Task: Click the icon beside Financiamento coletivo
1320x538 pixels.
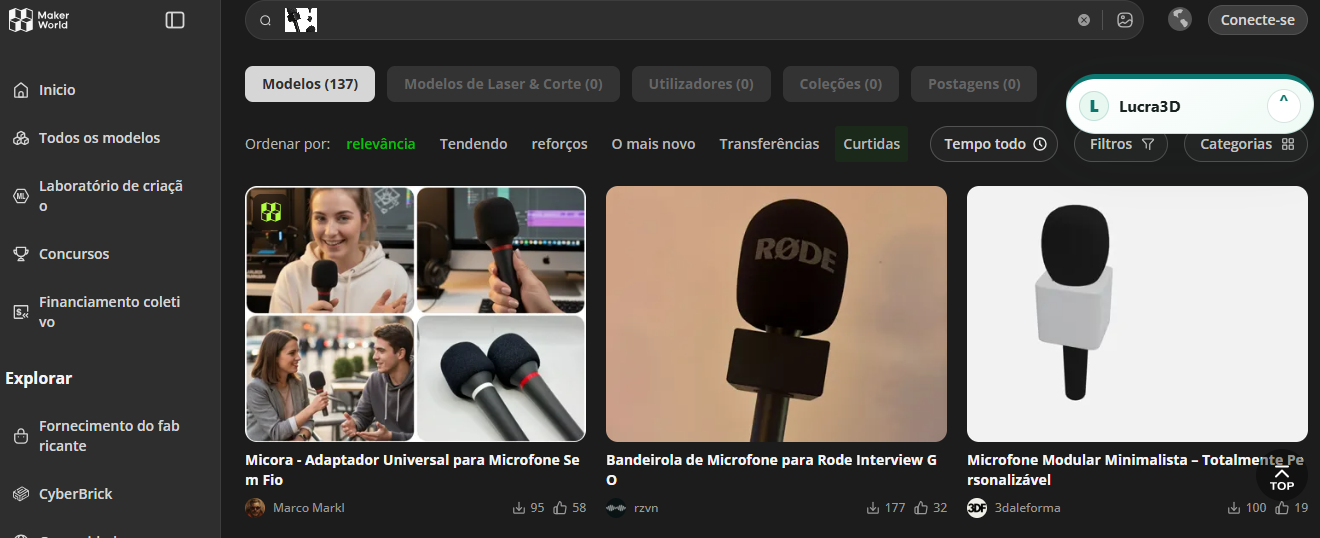Action: click(x=21, y=312)
